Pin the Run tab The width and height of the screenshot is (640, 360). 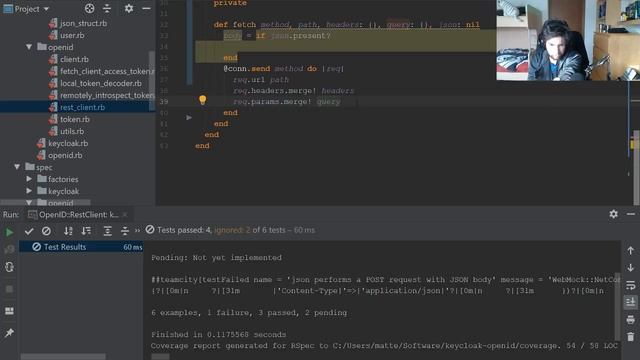pyautogui.click(x=9, y=333)
